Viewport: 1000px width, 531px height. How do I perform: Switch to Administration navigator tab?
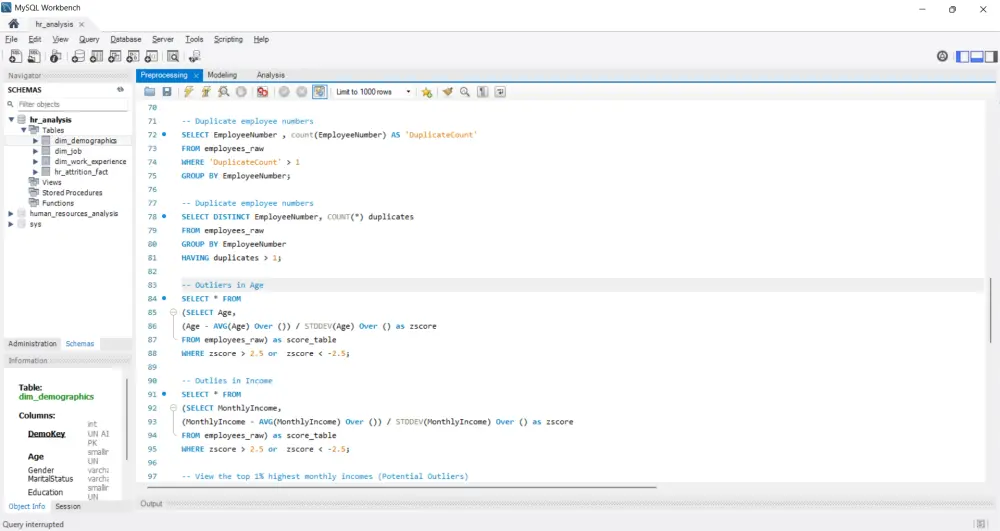[33, 344]
